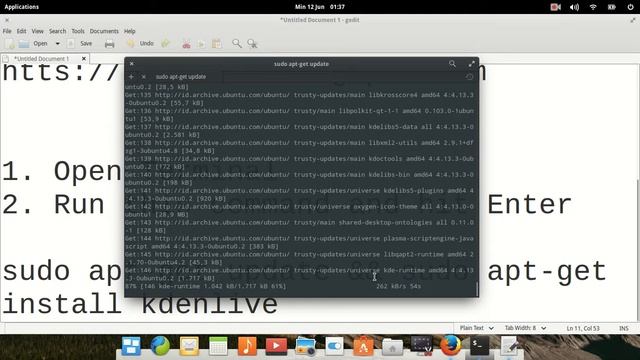Screen dimensions: 640x360
Task: Click the date and time in top panel
Action: coord(320,7)
